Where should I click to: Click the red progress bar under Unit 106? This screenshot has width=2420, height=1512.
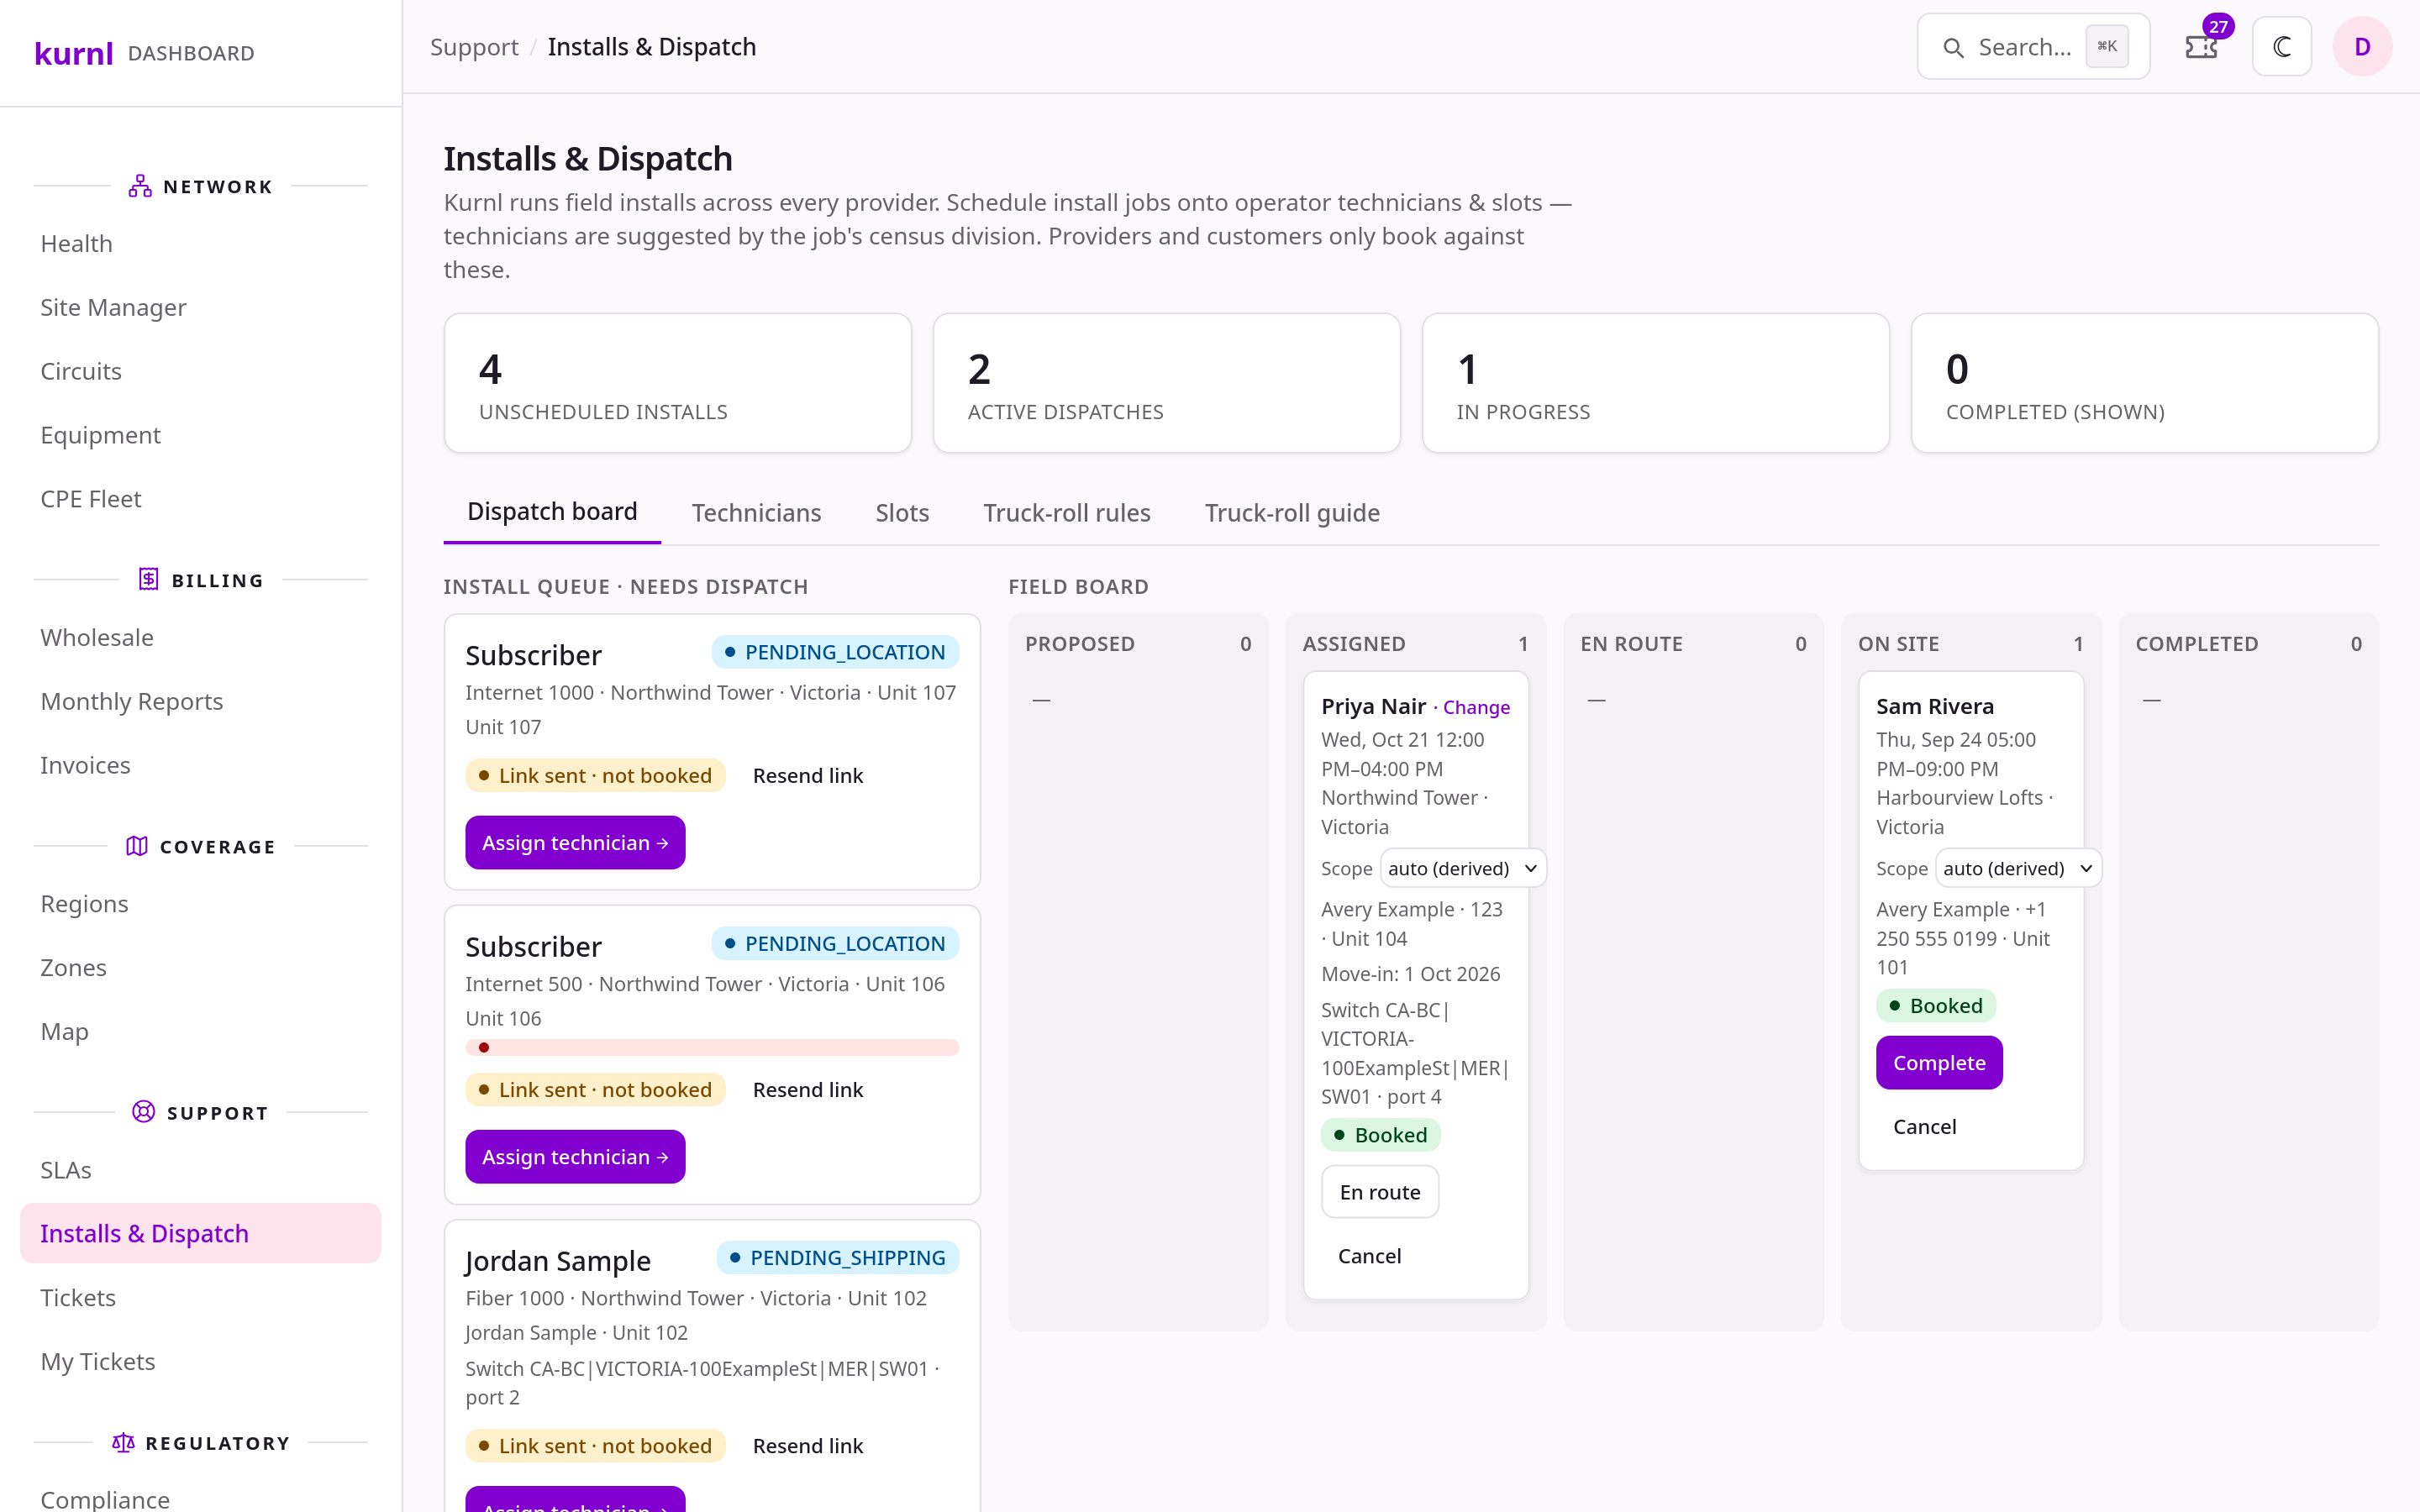[712, 1047]
